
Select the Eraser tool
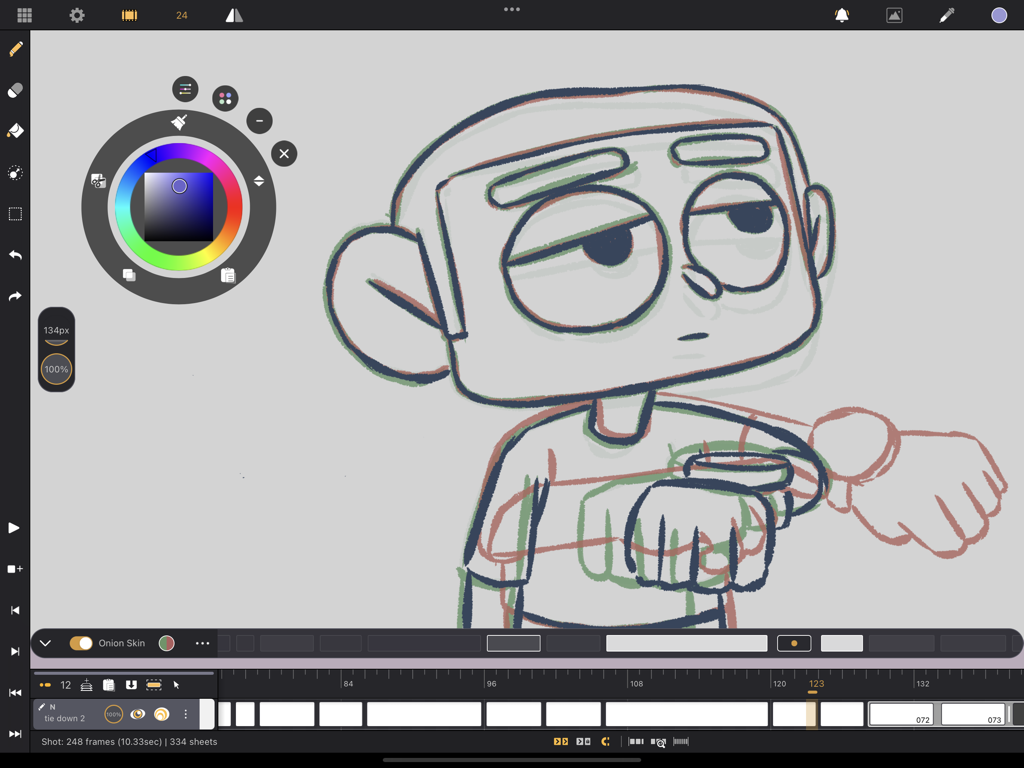pyautogui.click(x=15, y=90)
